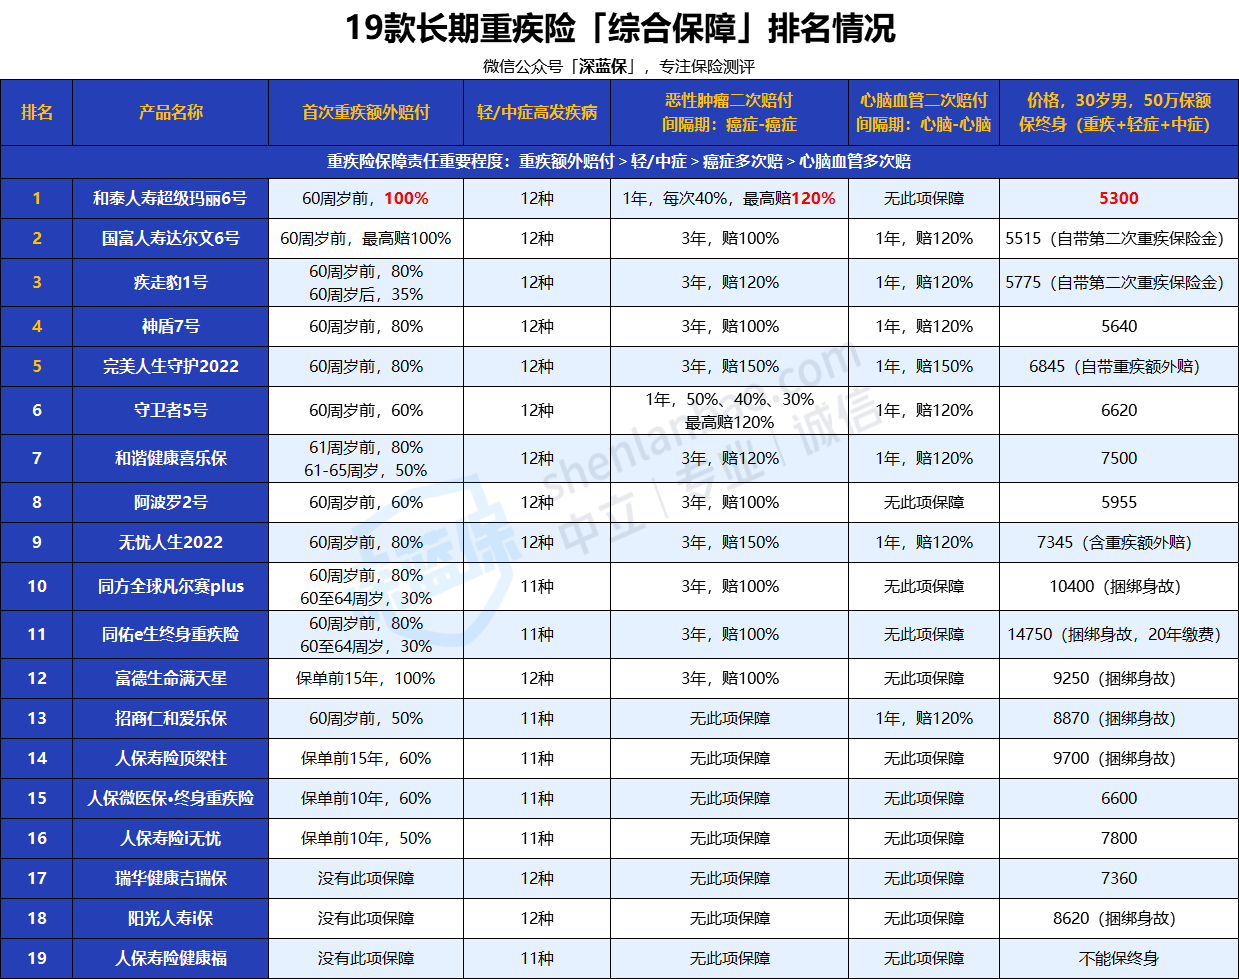Click product name 人保寿险顶梁柱
Screen dimensions: 1239x979
pos(171,758)
